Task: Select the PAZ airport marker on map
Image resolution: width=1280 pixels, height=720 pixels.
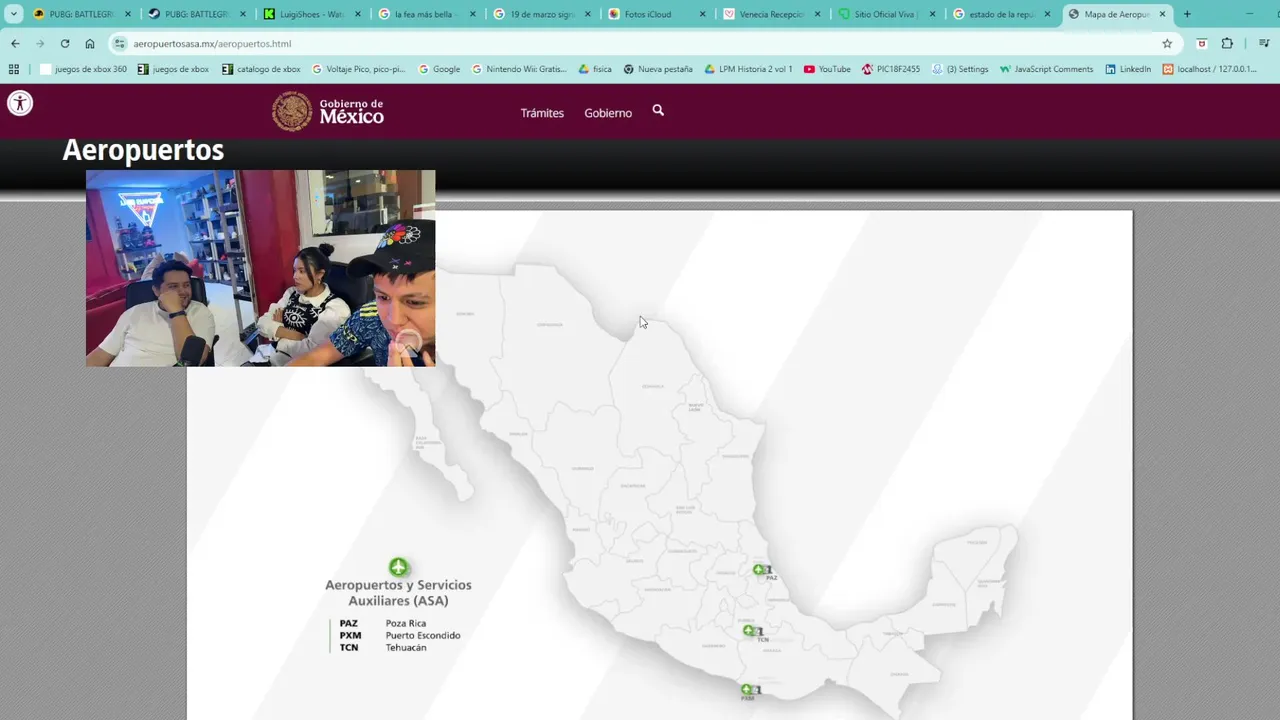Action: [759, 570]
